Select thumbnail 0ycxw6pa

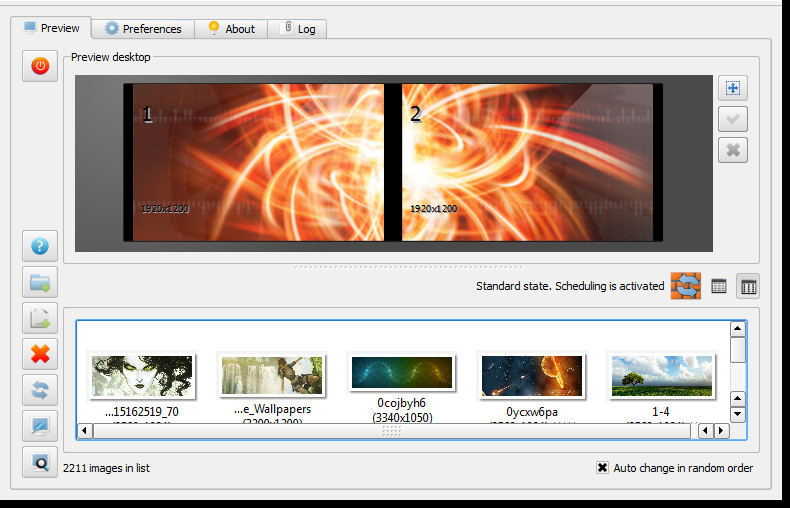532,376
